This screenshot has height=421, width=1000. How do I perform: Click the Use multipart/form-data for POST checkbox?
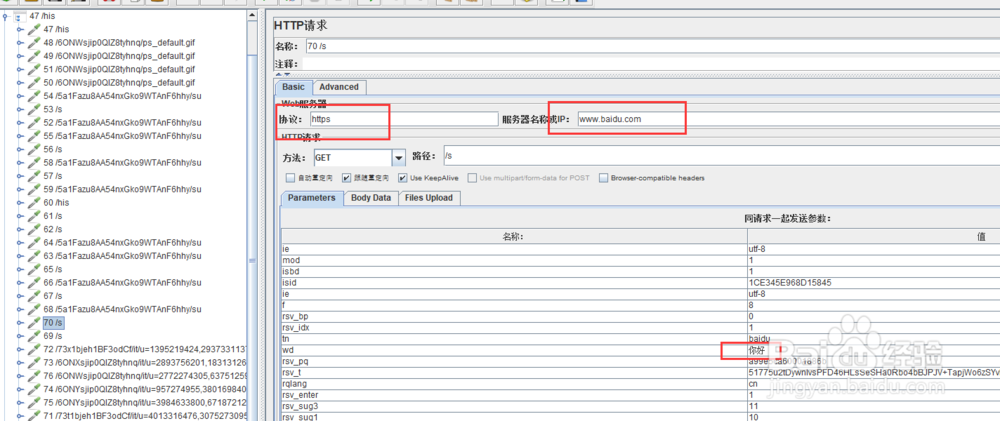pos(473,178)
